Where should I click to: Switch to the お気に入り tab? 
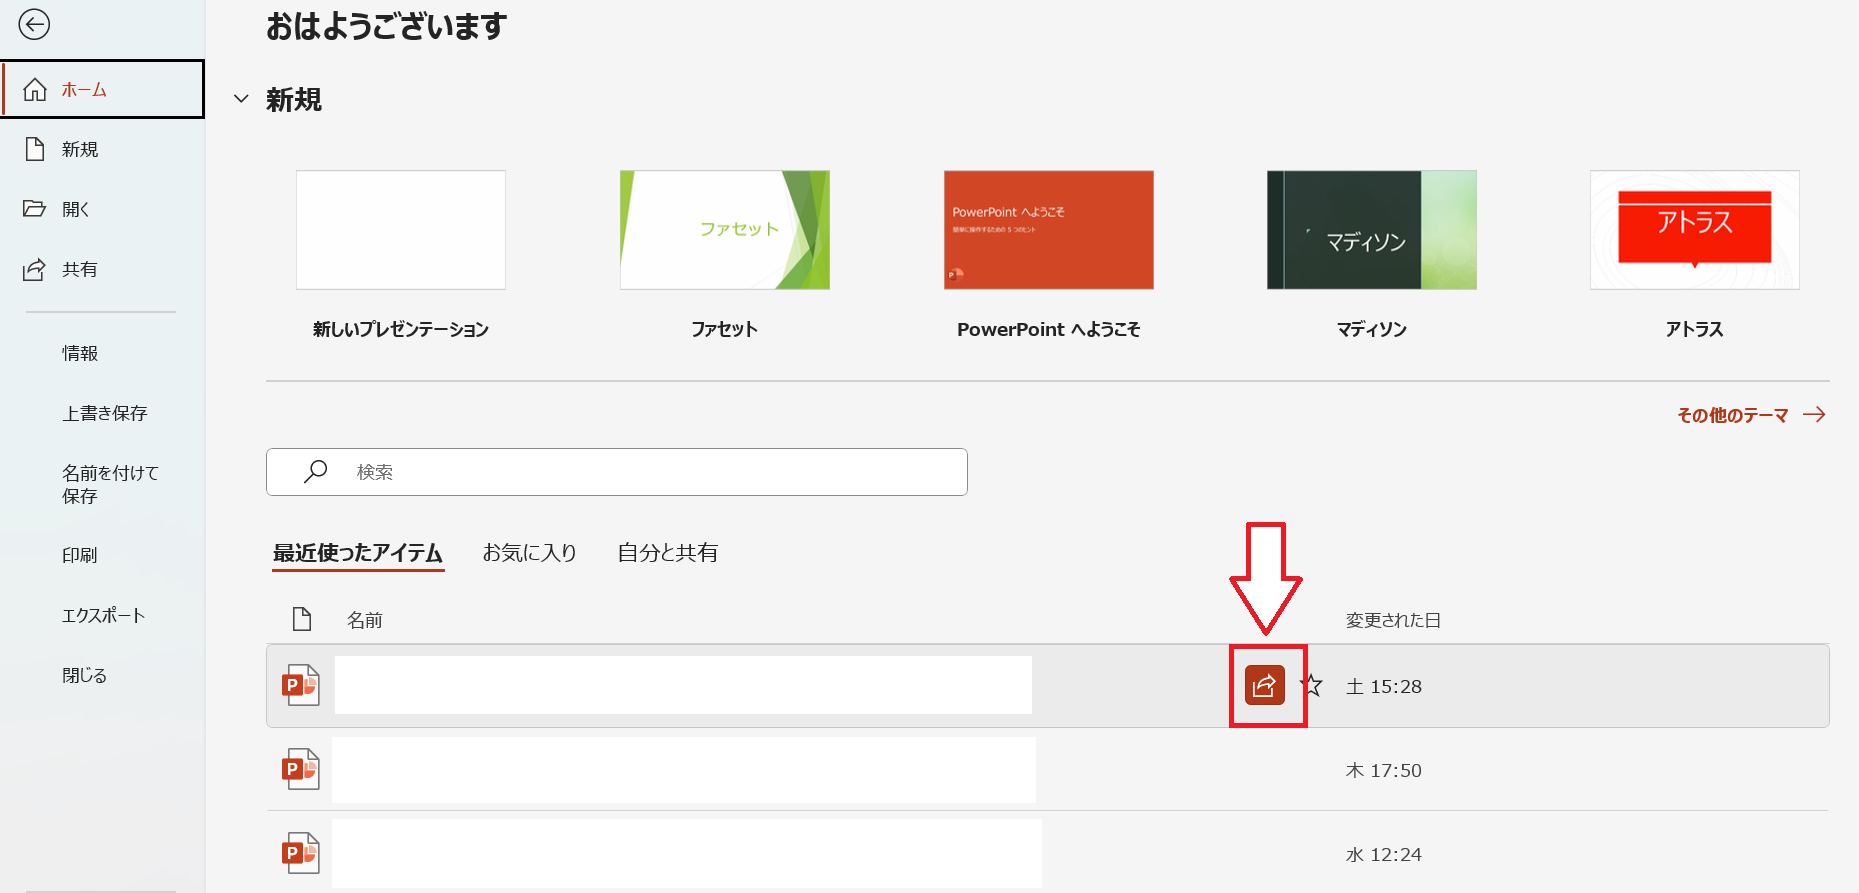(x=529, y=553)
